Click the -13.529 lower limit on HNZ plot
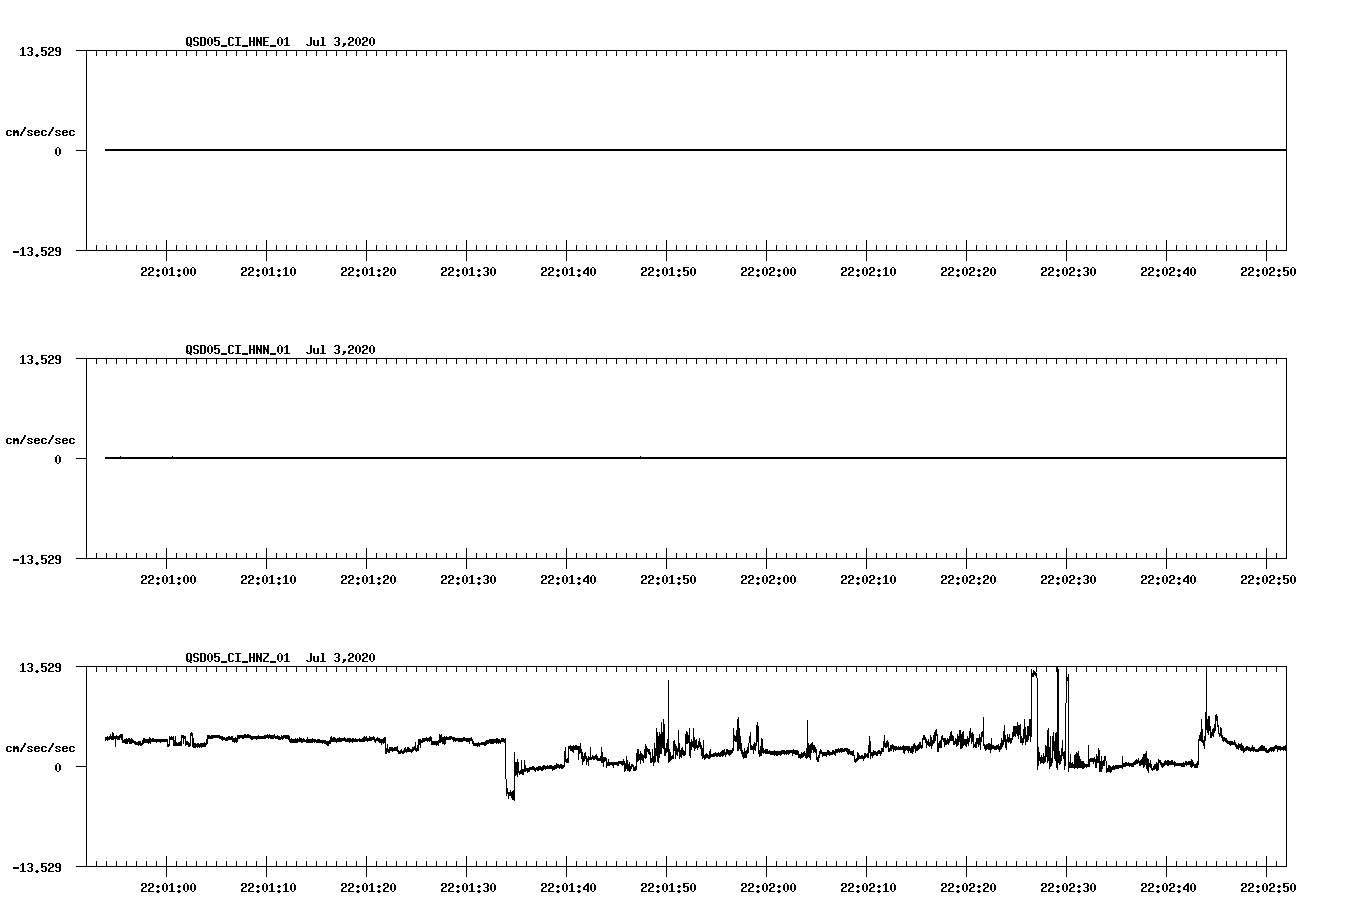This screenshot has height=924, width=1358. pos(37,868)
